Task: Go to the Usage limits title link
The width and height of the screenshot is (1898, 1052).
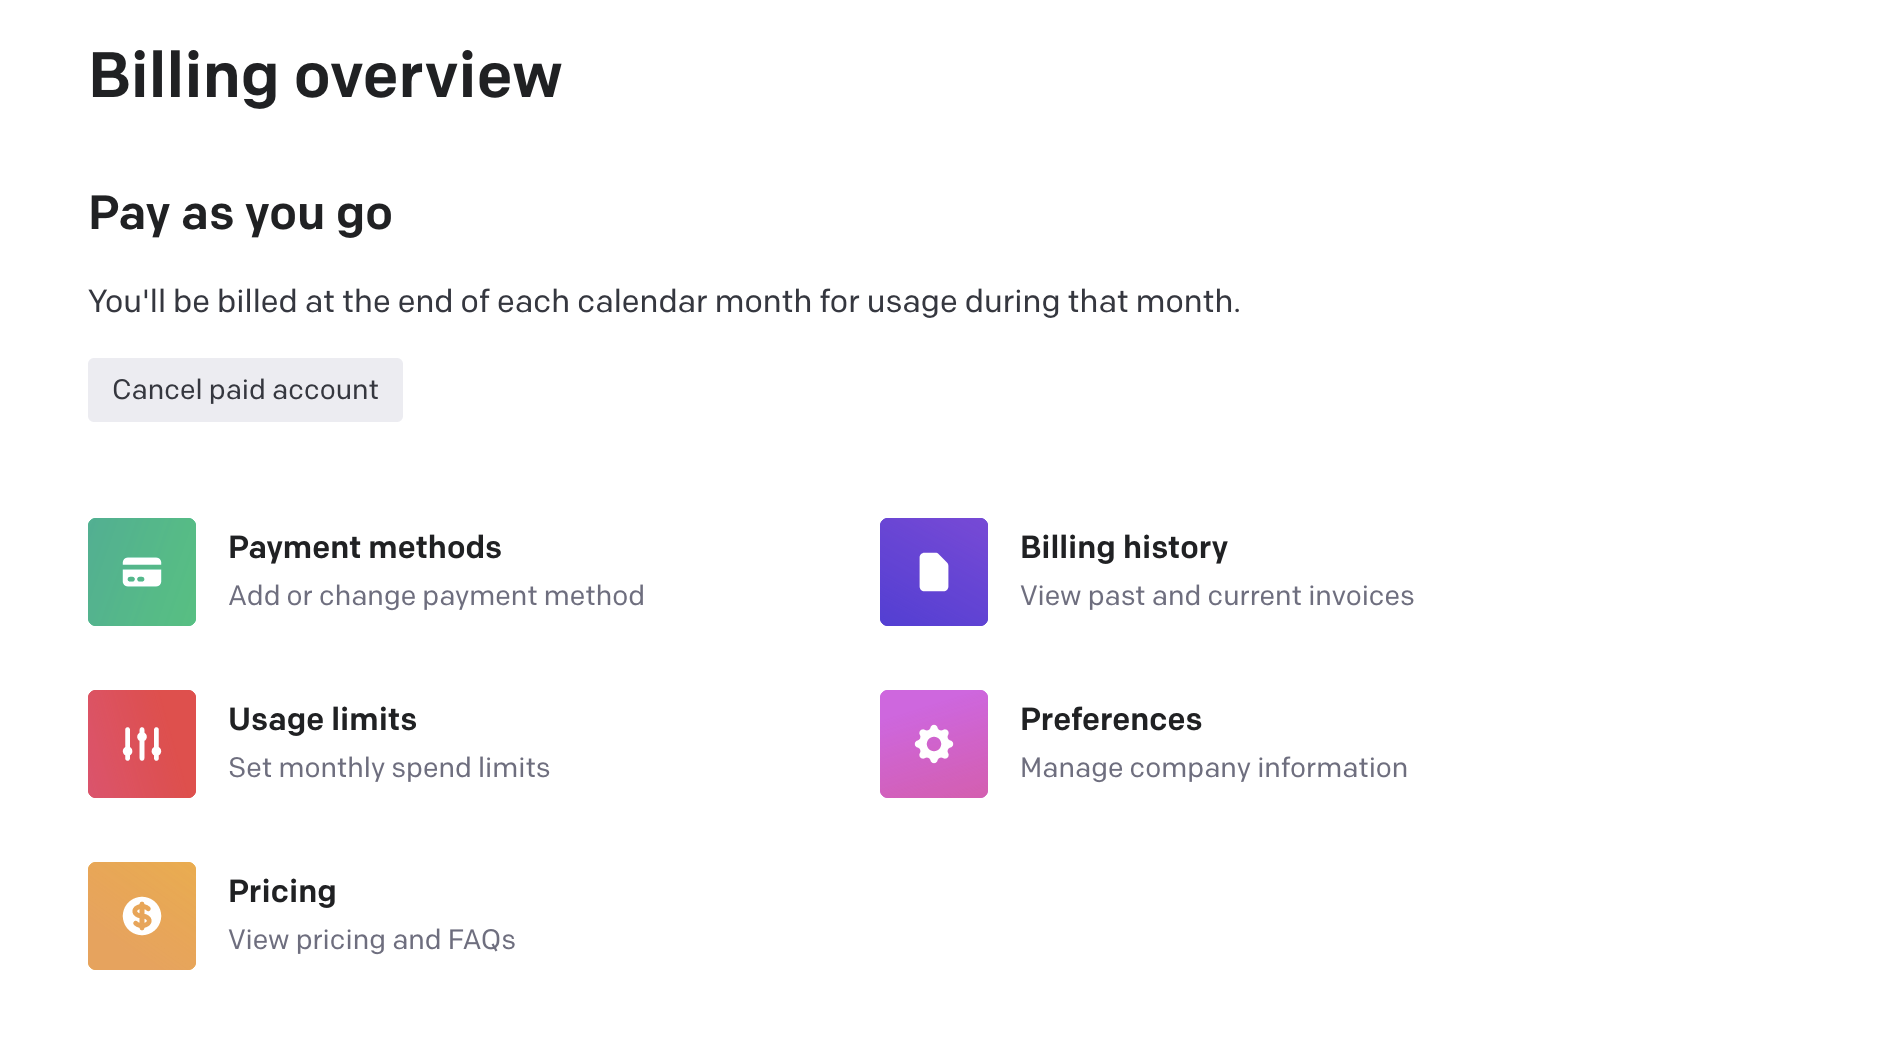Action: pos(322,719)
